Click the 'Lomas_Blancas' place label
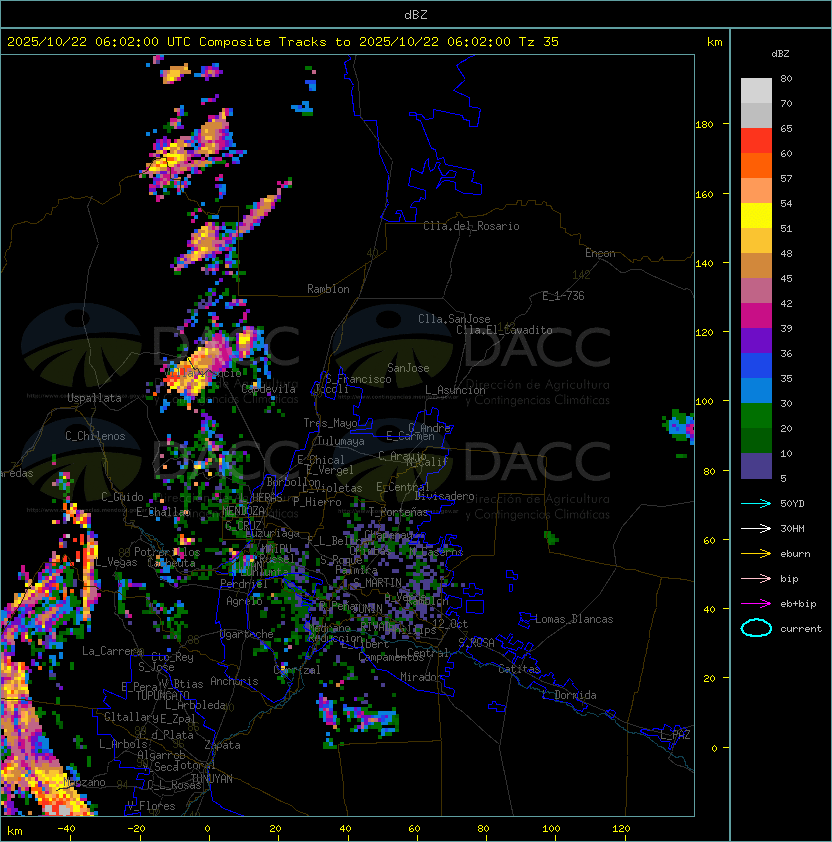Viewport: 832px width, 842px height. point(574,619)
